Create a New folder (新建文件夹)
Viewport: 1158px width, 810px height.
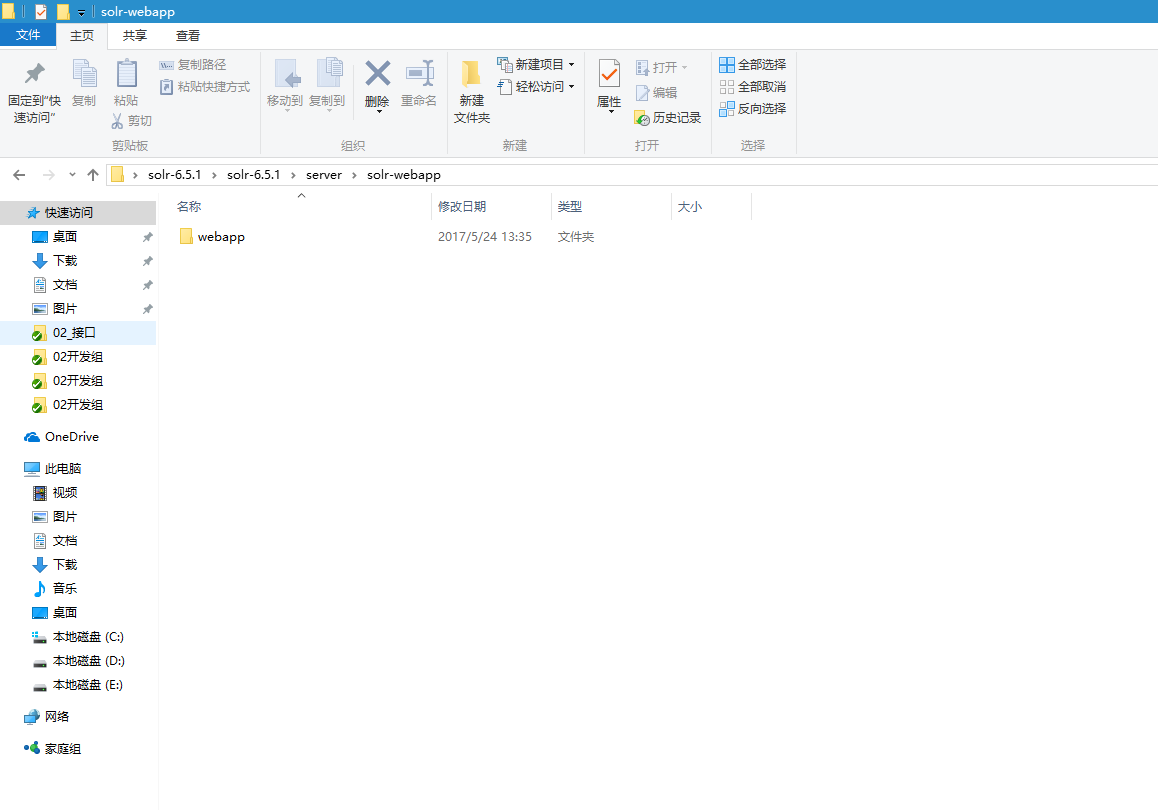tap(471, 92)
